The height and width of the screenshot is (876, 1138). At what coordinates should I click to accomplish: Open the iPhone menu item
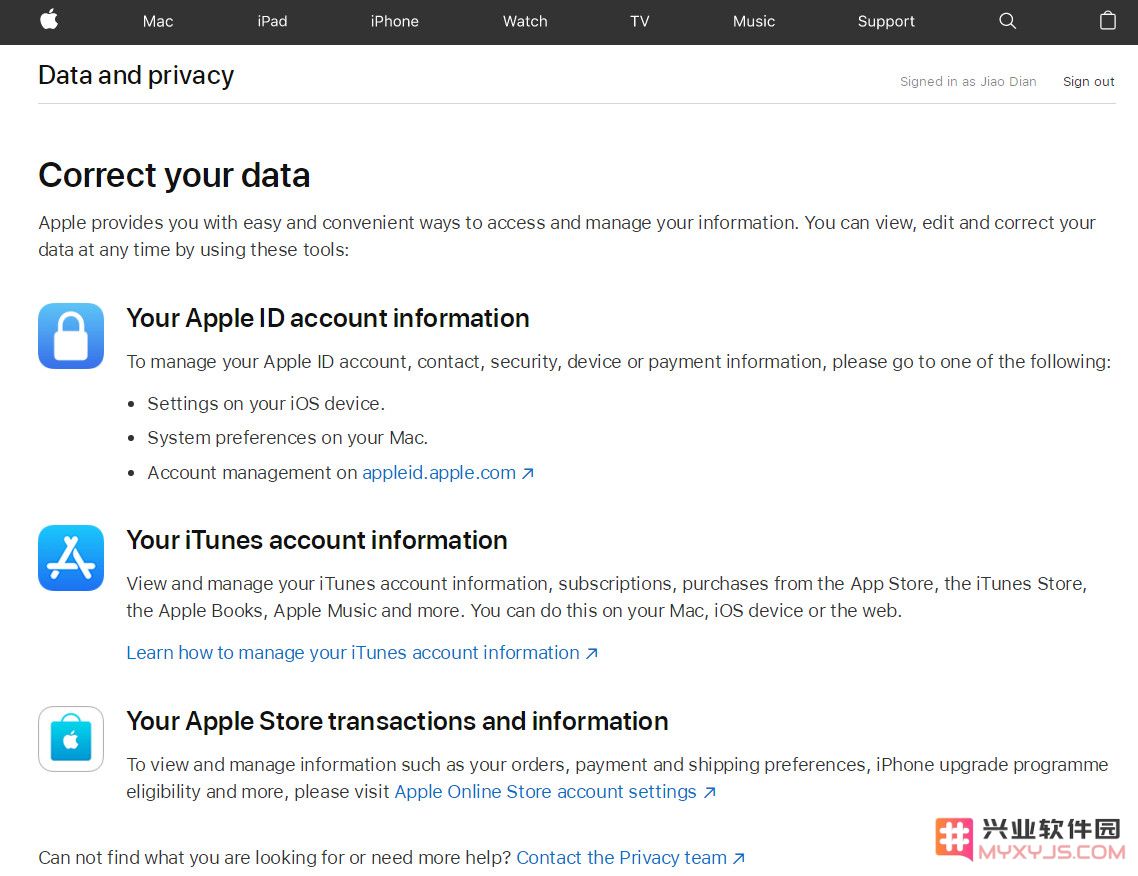(394, 21)
